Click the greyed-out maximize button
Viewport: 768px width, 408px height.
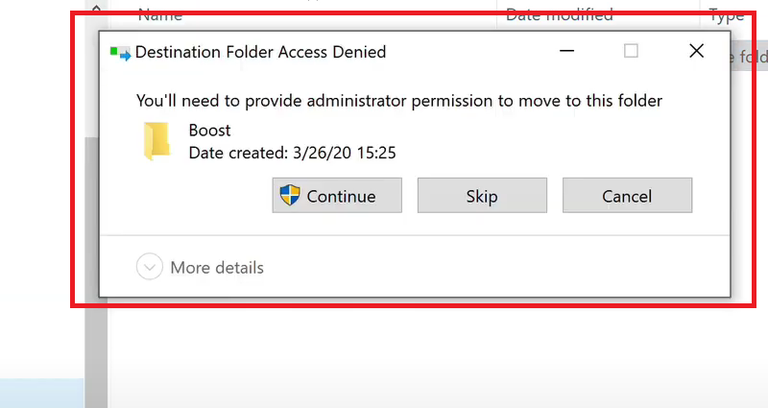pyautogui.click(x=631, y=51)
